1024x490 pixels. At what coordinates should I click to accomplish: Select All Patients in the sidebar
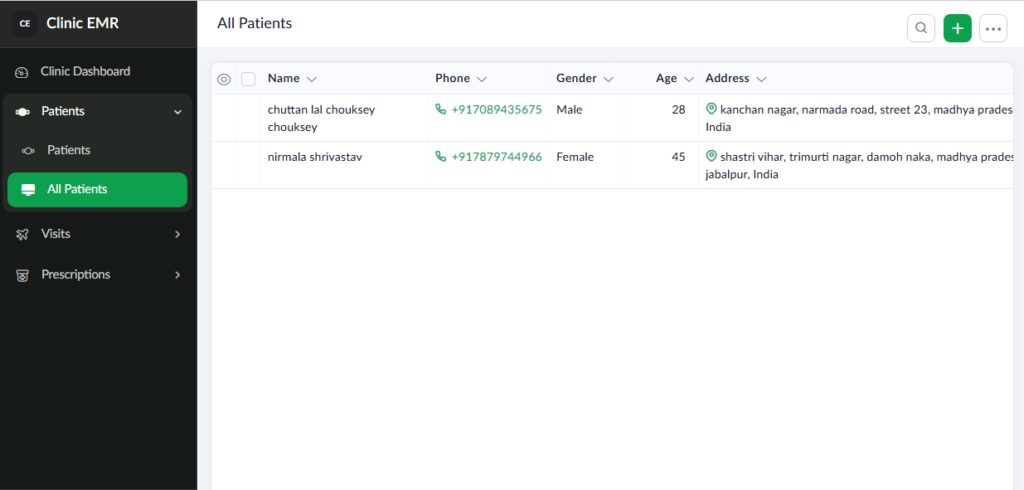(97, 189)
